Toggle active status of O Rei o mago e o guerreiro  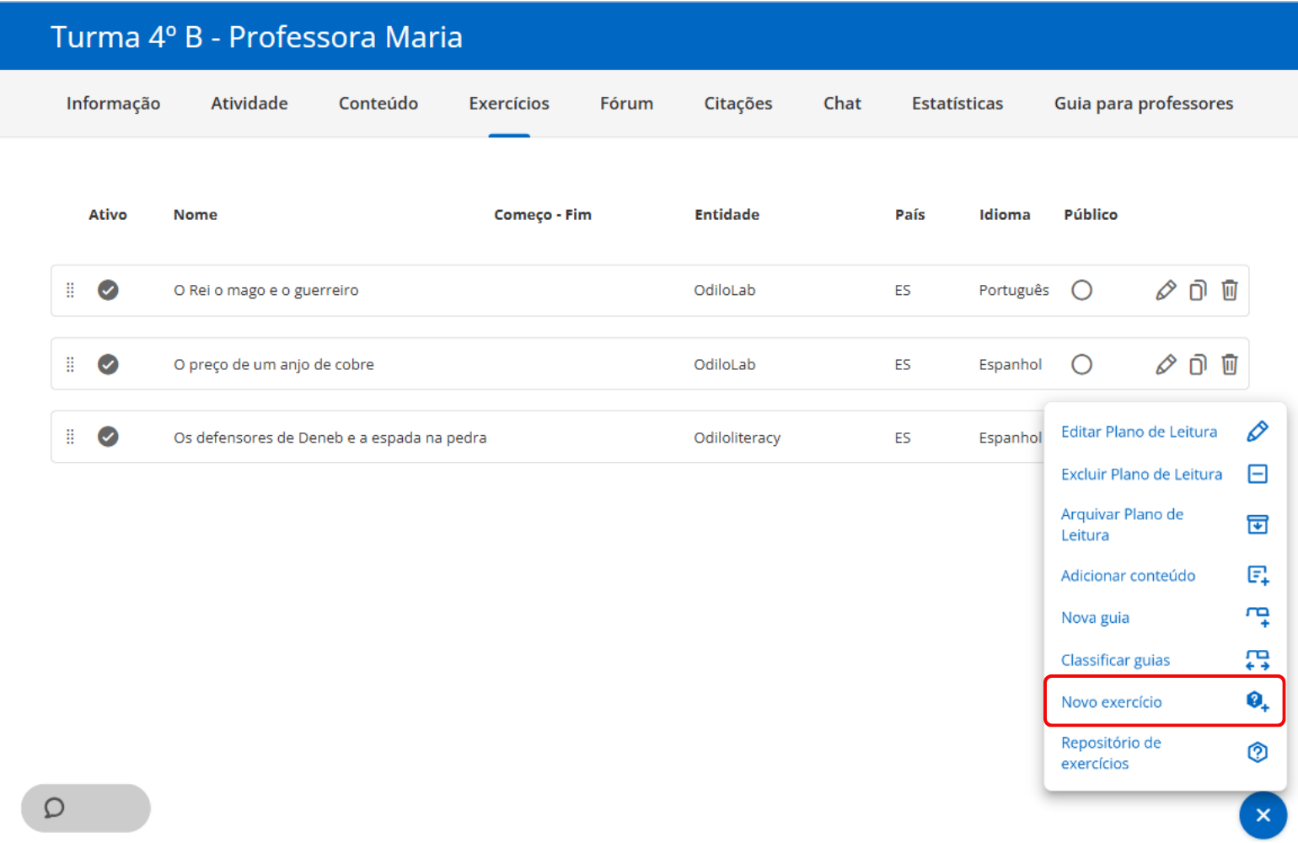pyautogui.click(x=108, y=291)
